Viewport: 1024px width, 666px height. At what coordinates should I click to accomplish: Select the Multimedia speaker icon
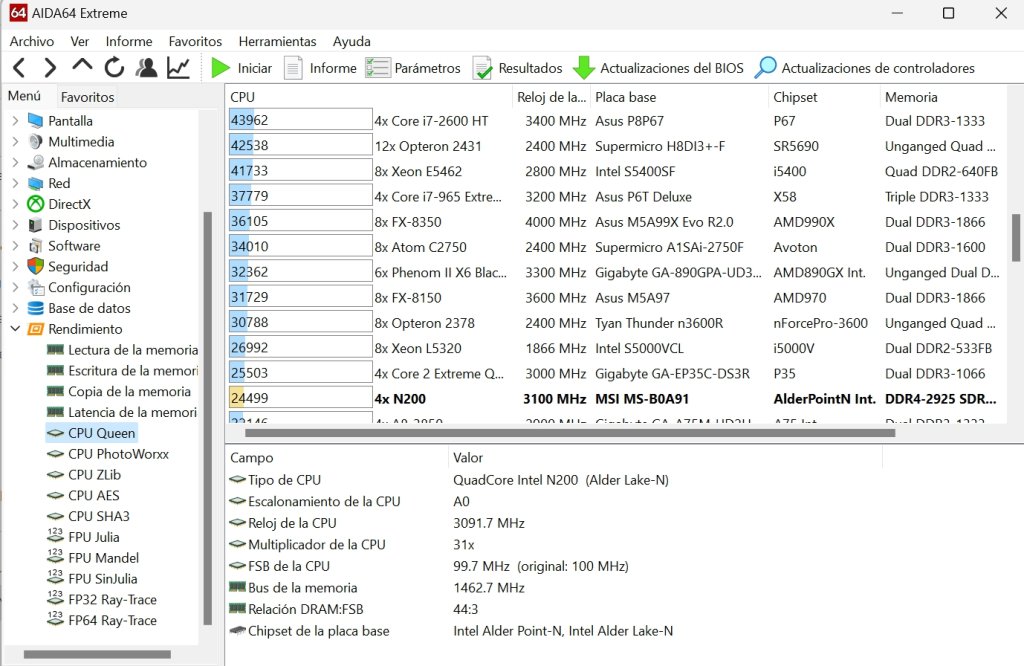(x=35, y=142)
